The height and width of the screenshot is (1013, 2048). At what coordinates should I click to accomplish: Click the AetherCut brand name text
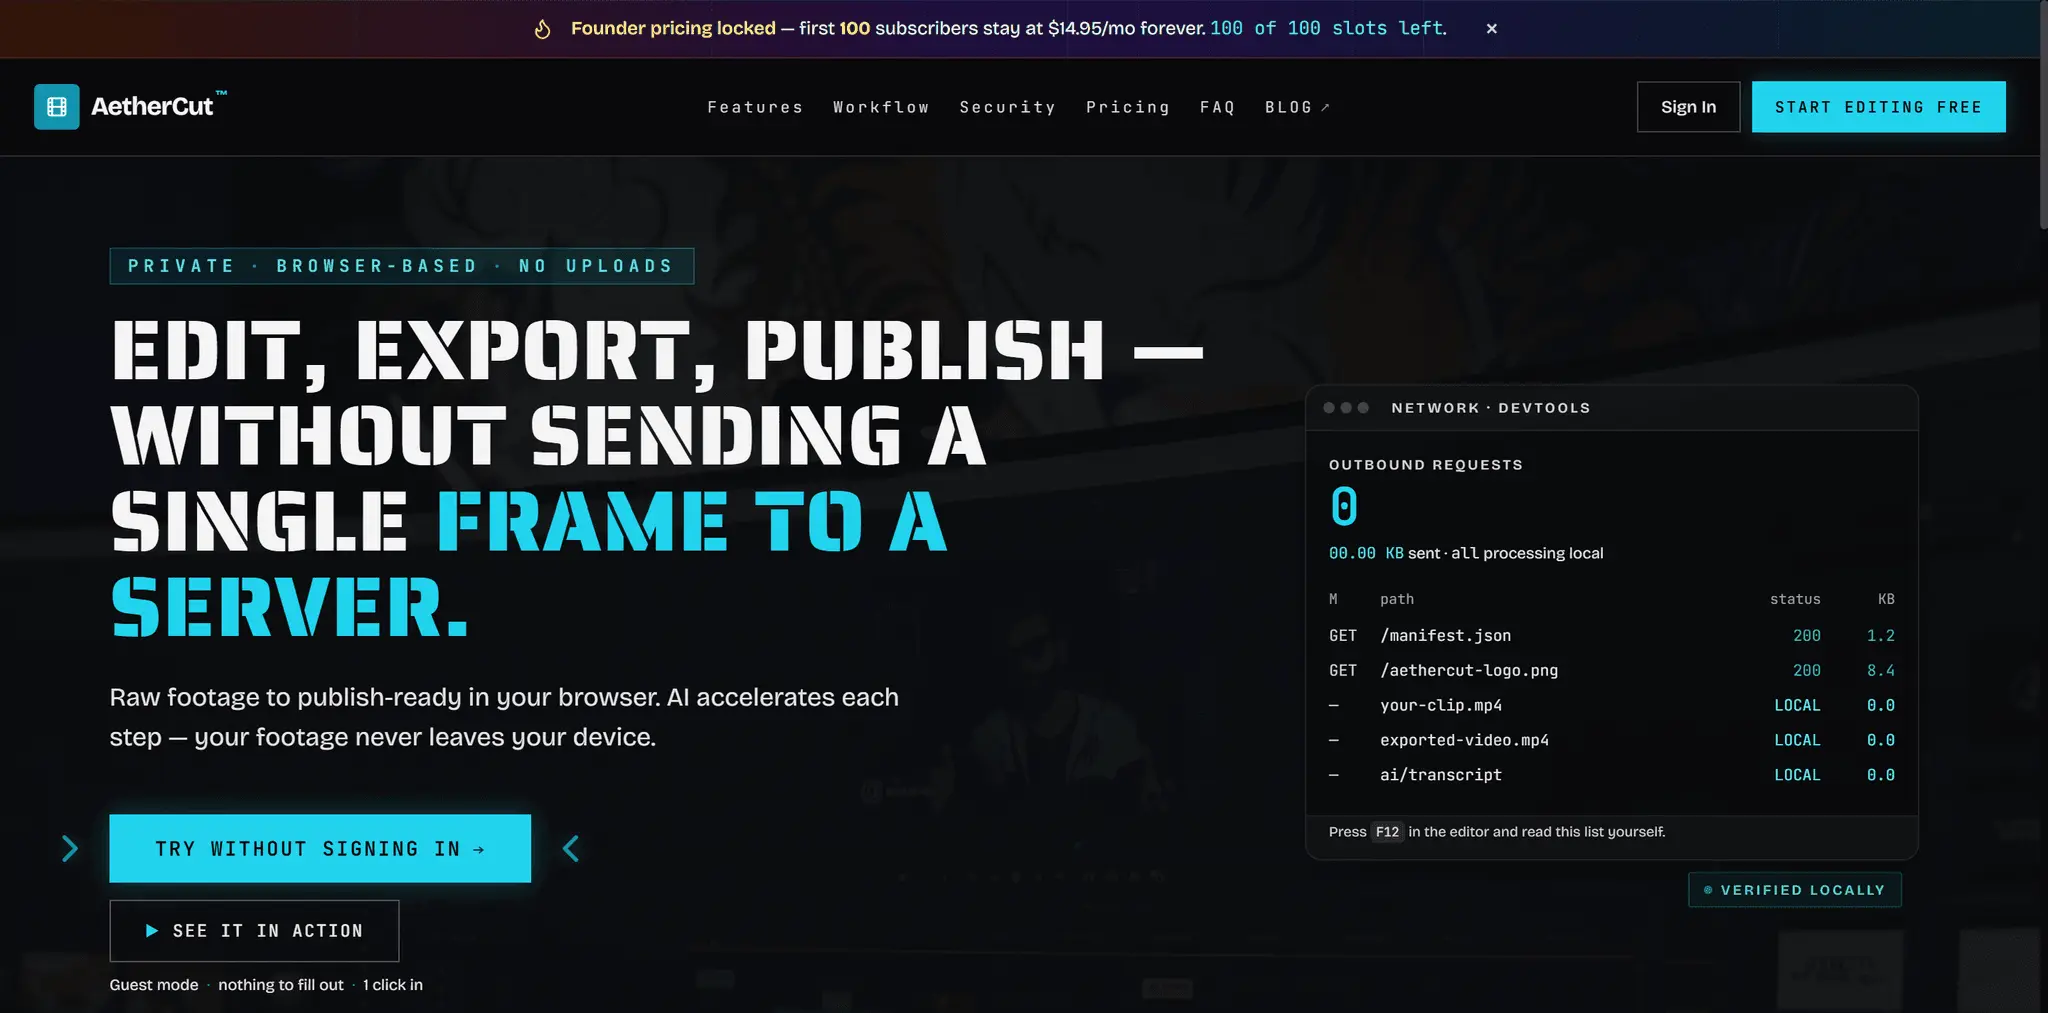(152, 106)
